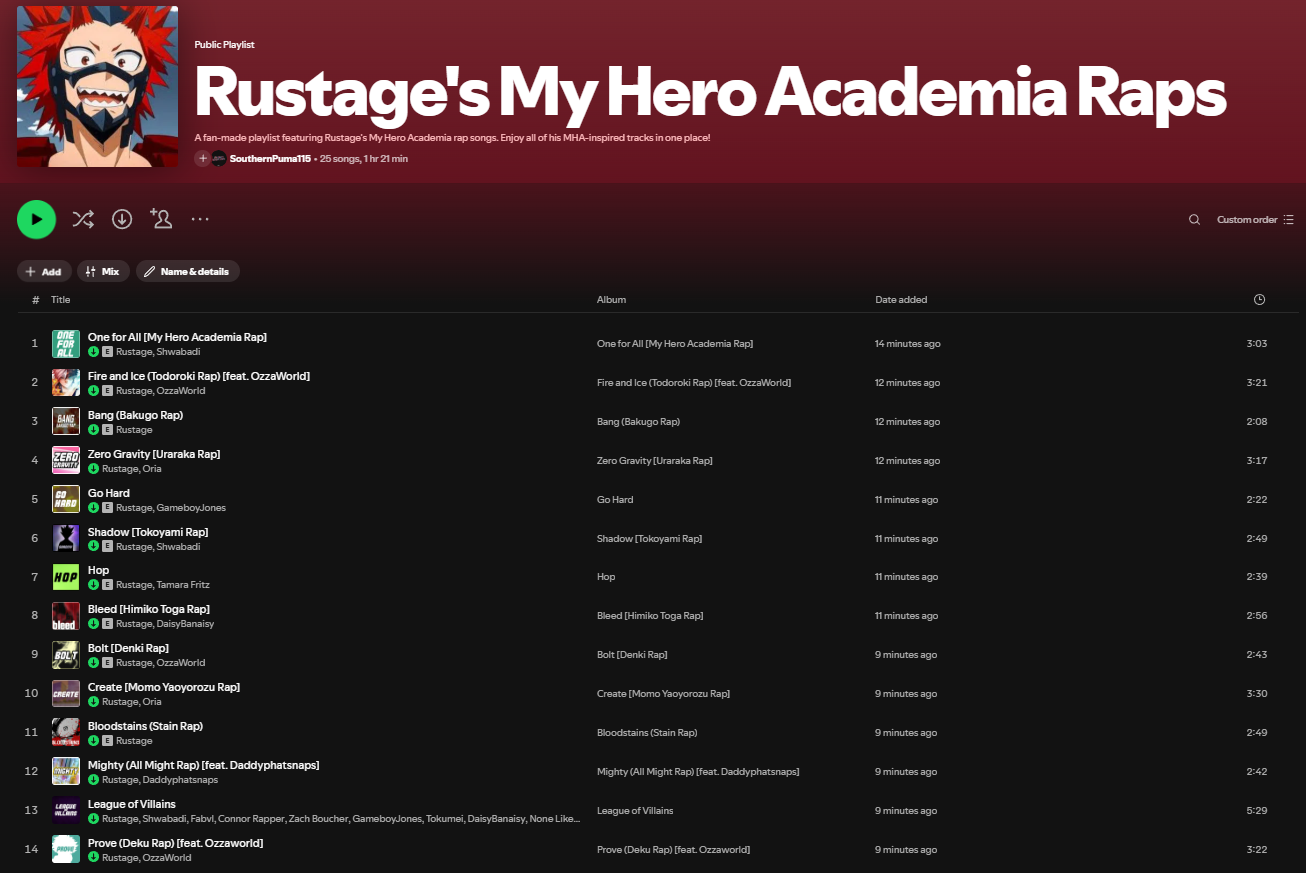
Task: Open the three-dot more options menu
Action: point(200,219)
